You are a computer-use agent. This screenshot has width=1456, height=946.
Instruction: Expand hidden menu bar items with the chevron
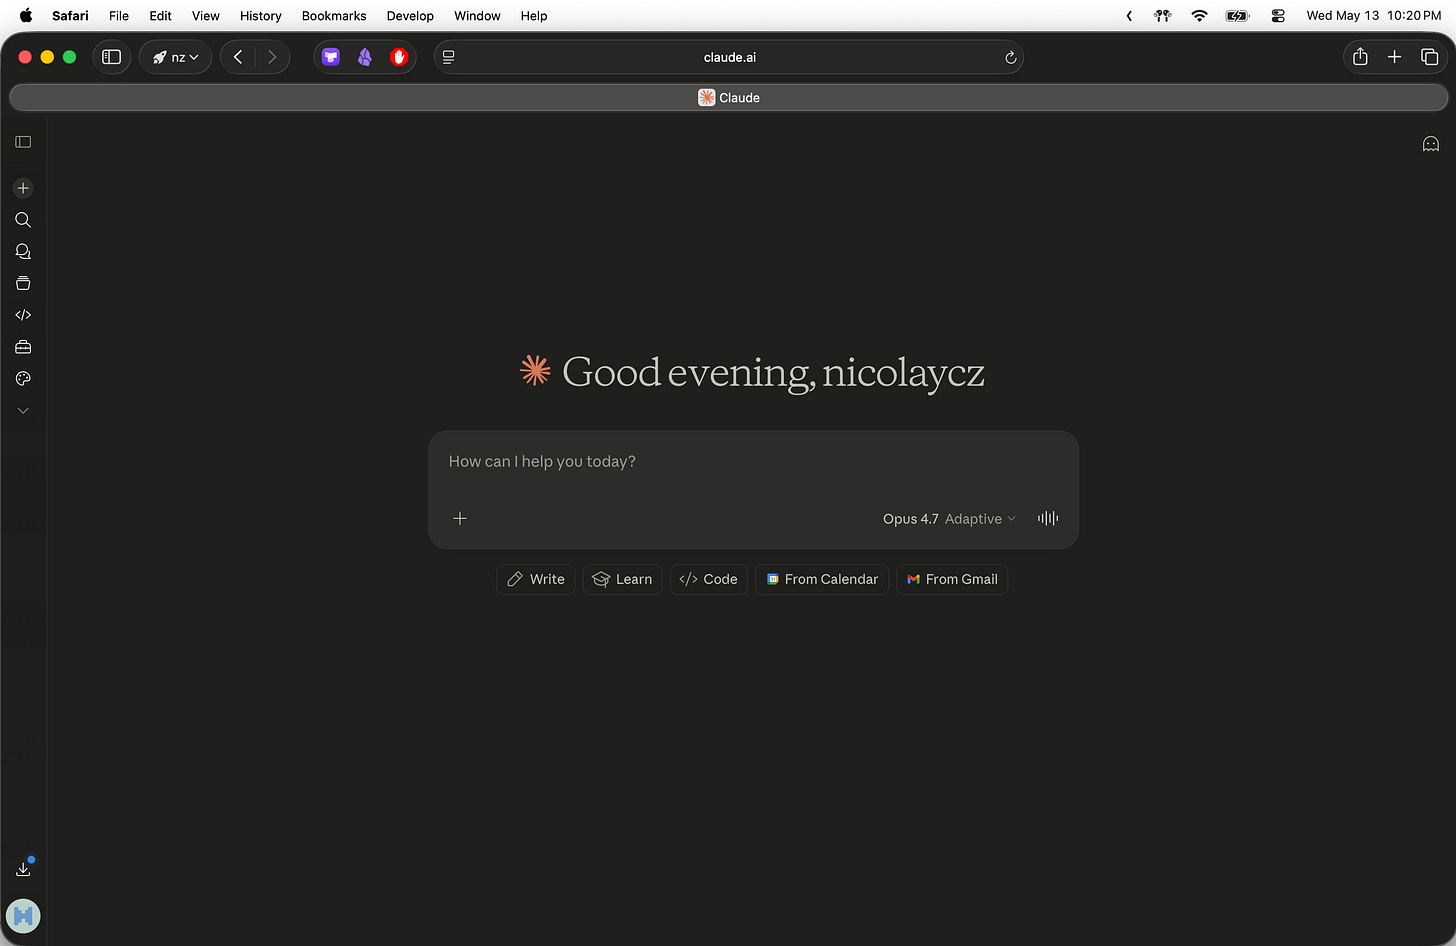[x=1129, y=16]
